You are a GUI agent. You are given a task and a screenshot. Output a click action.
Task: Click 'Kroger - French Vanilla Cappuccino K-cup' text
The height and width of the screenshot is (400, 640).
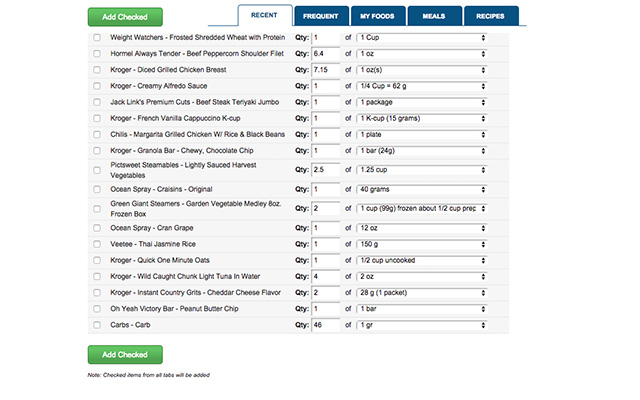pos(175,118)
